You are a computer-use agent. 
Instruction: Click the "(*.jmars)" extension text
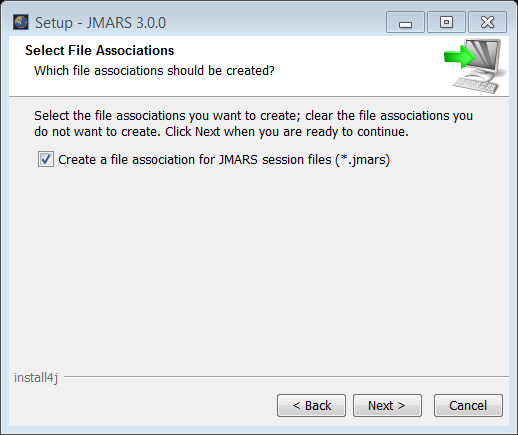pos(363,160)
